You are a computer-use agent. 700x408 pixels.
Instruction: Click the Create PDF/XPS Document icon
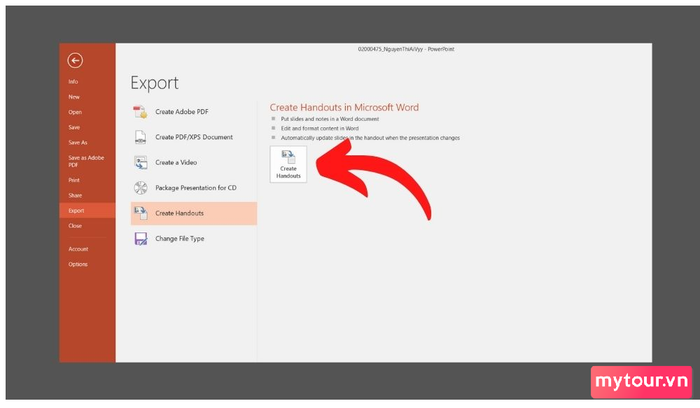(x=140, y=137)
